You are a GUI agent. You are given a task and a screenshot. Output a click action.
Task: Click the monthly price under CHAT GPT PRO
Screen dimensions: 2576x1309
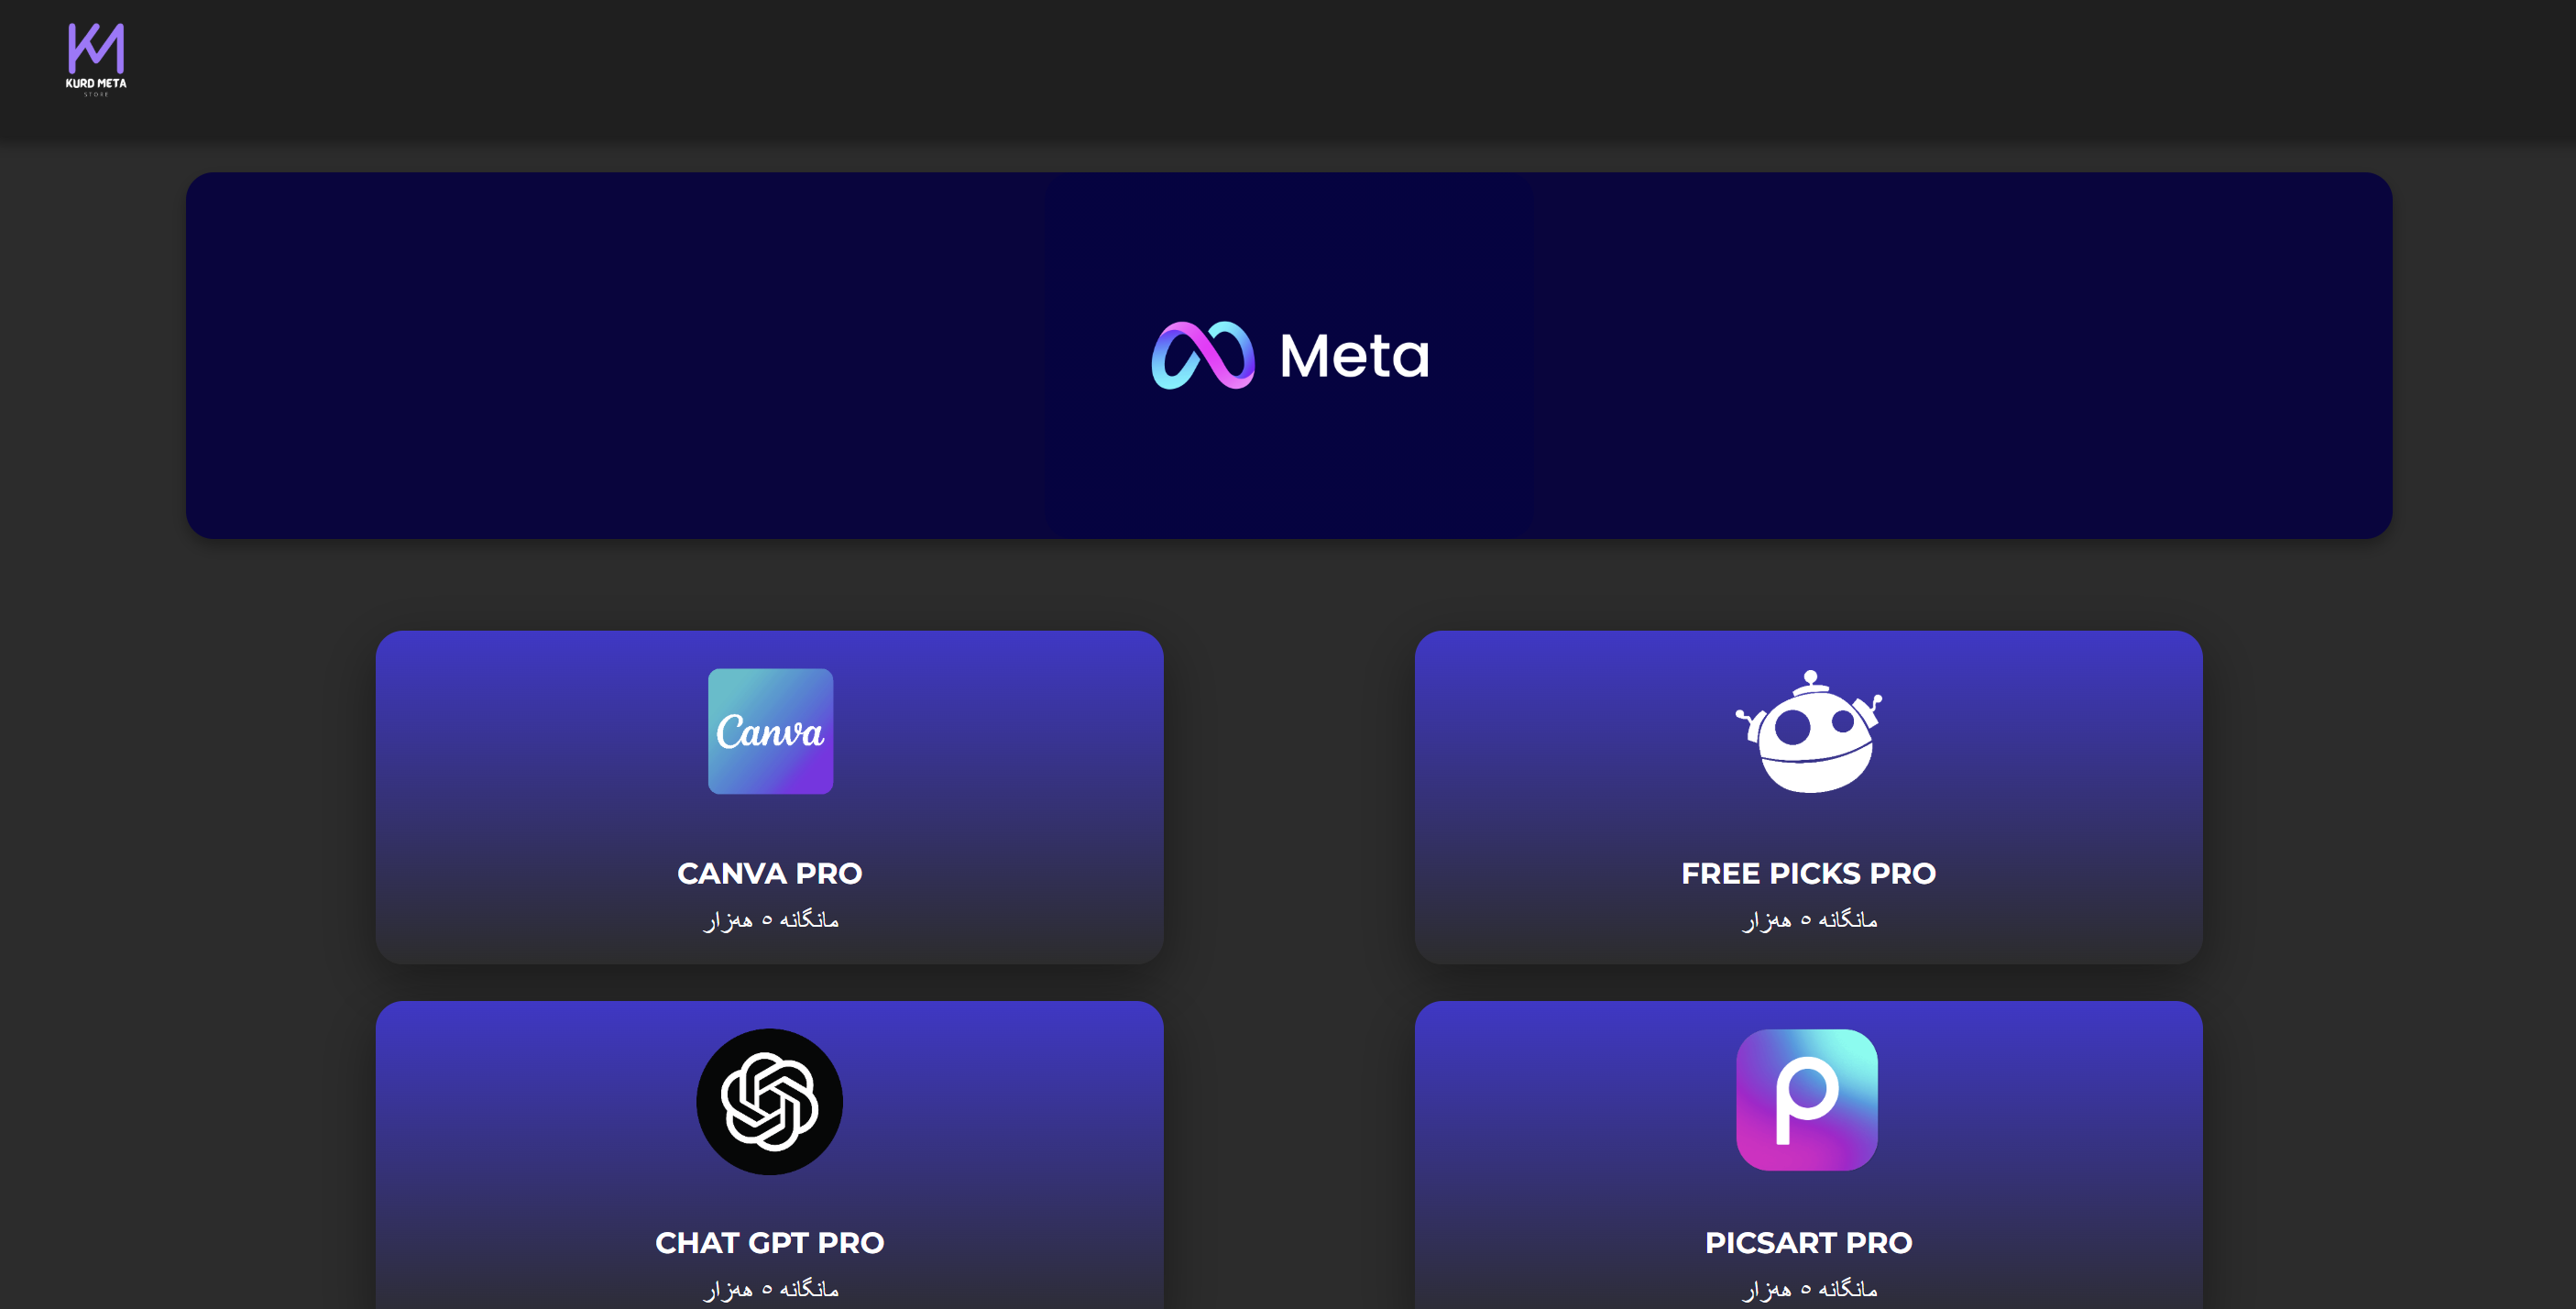(x=770, y=1289)
